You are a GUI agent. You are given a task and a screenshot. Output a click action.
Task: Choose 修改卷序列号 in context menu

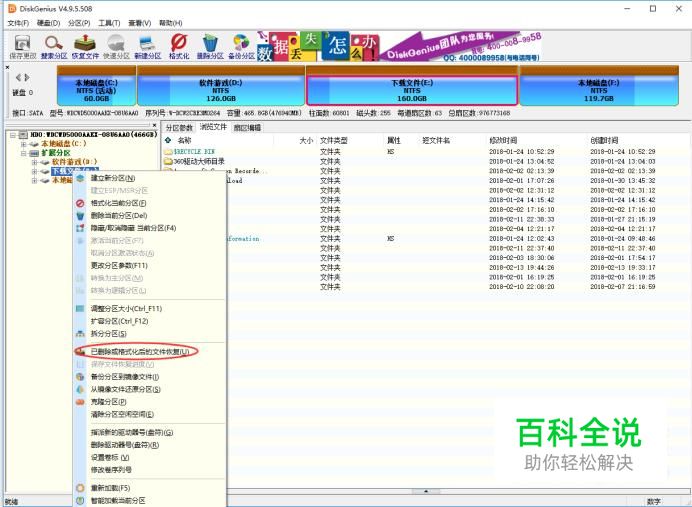(x=111, y=470)
